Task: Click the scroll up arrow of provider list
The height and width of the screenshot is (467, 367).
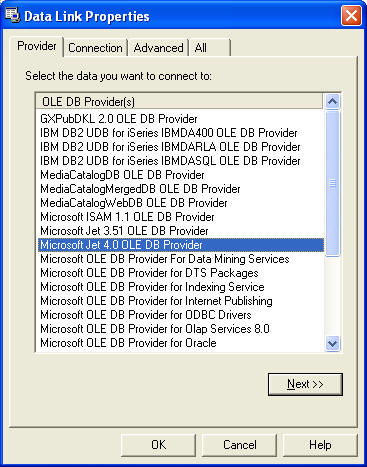Action: point(332,101)
